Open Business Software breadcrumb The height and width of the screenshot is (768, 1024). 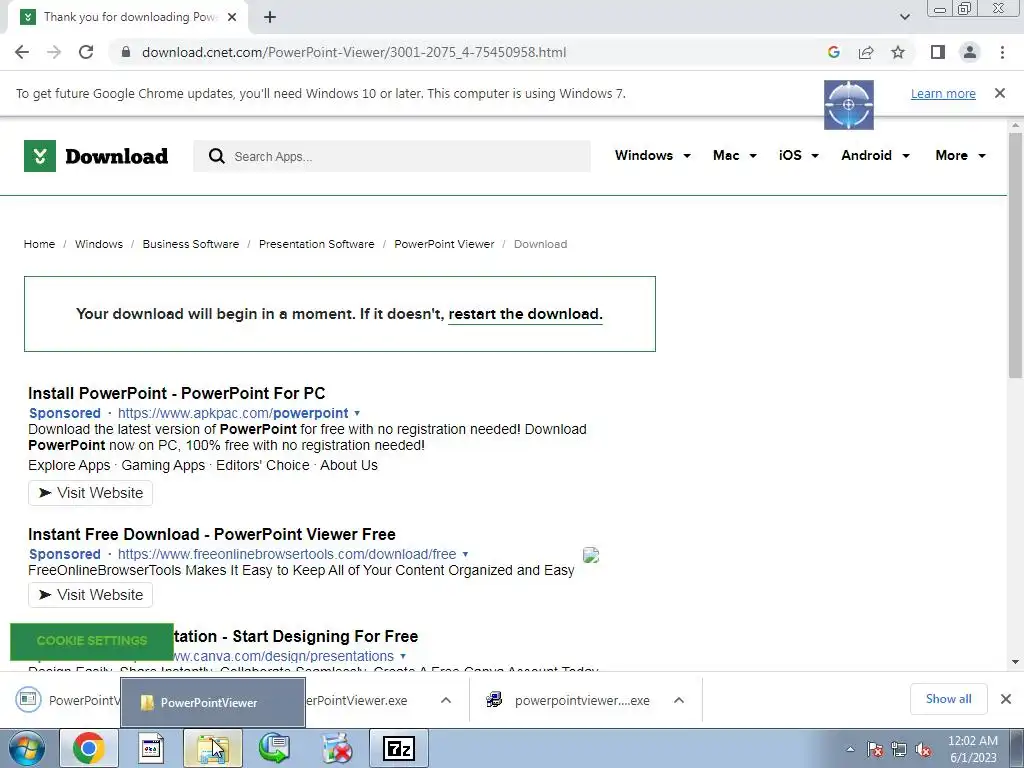pyautogui.click(x=191, y=244)
